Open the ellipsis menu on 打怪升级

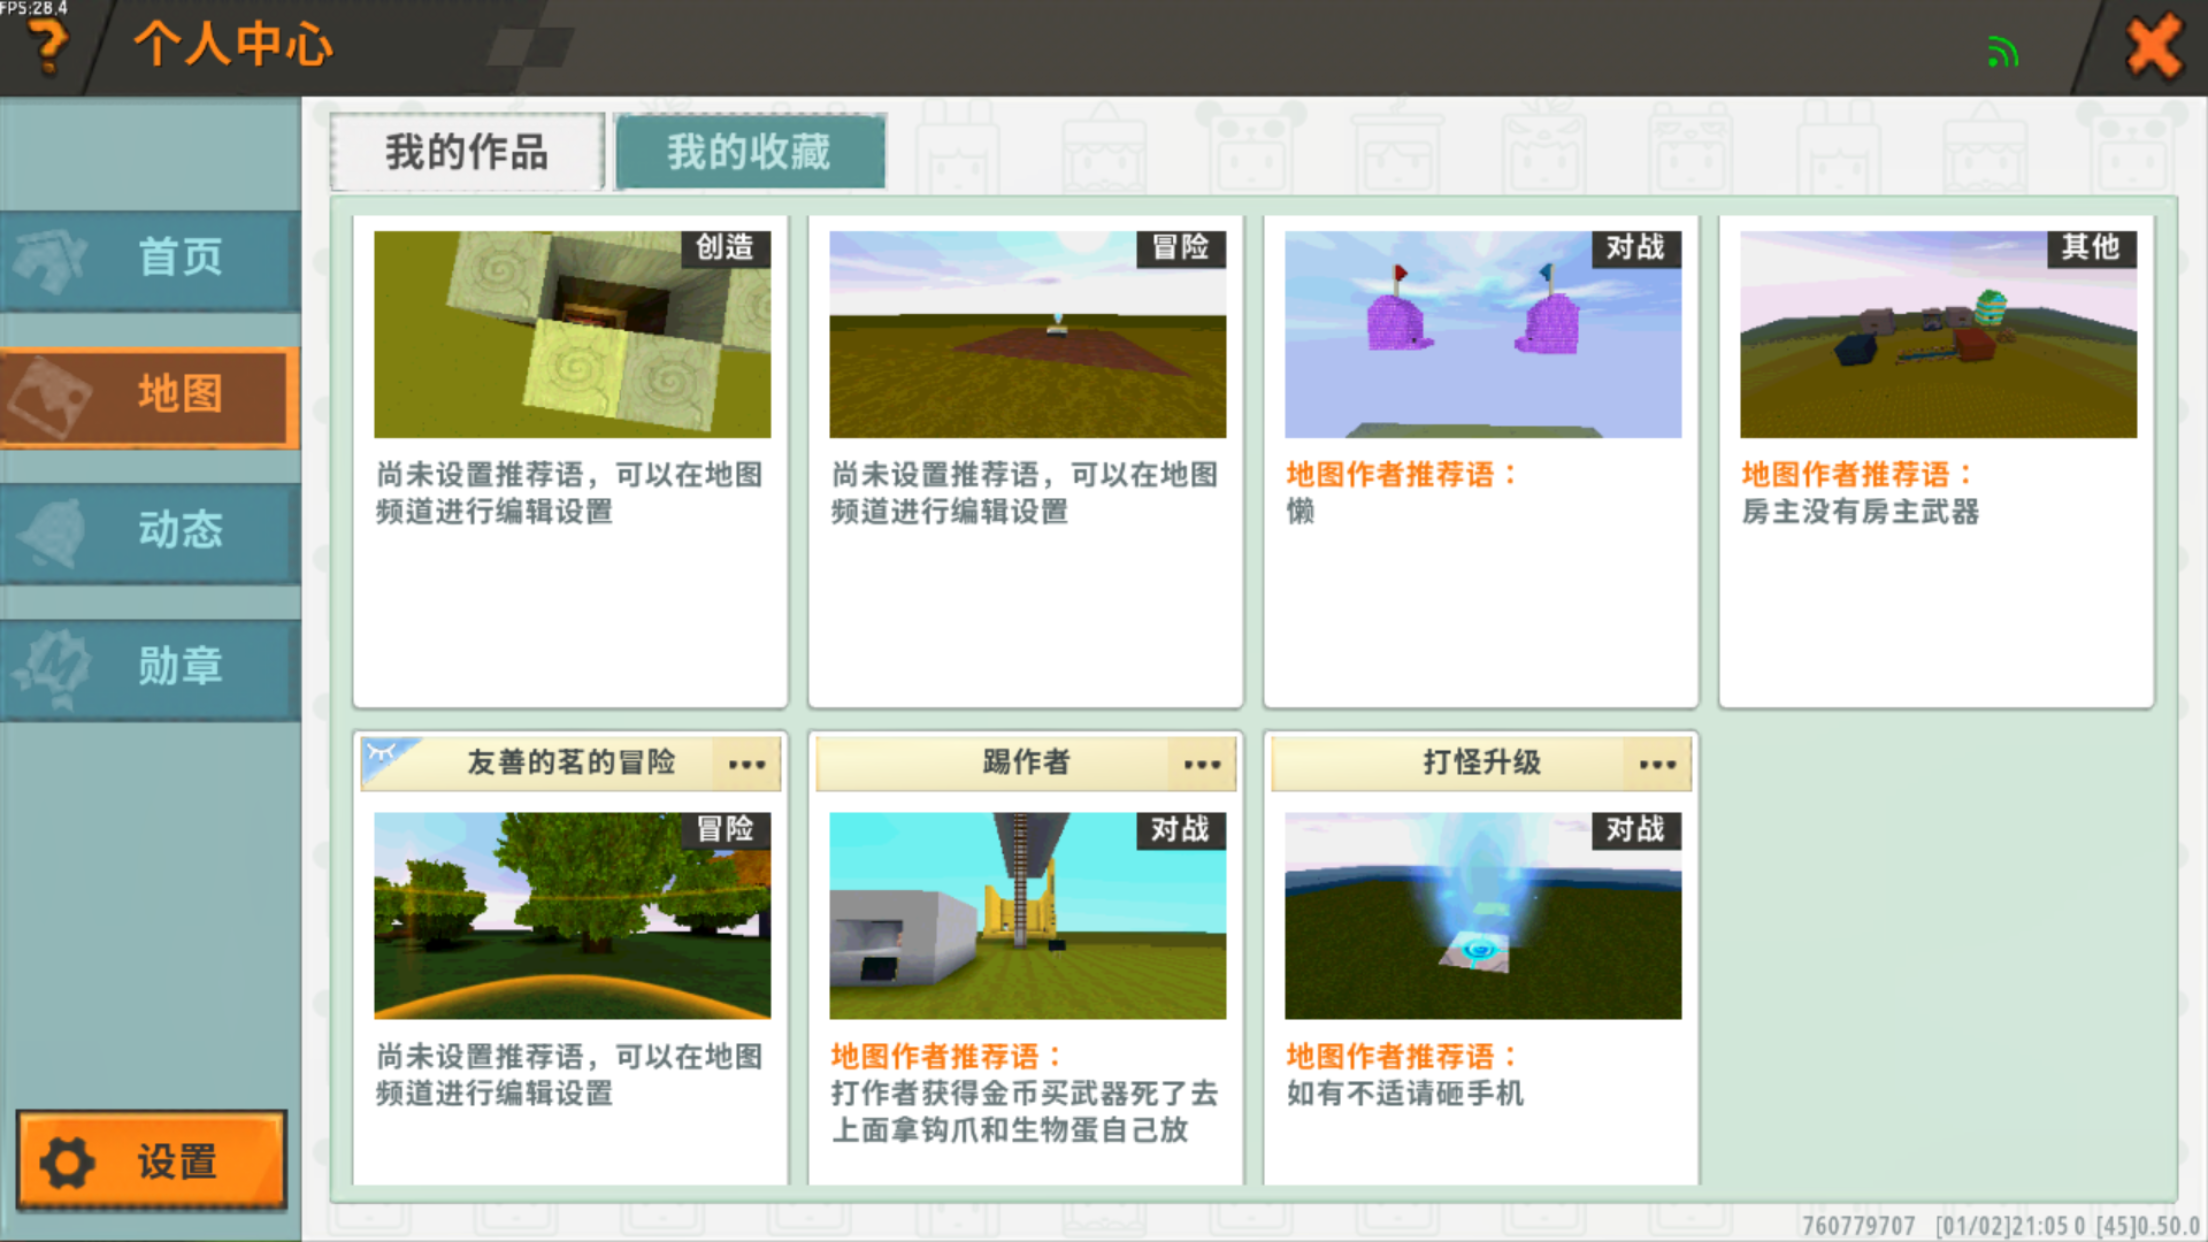tap(1656, 765)
